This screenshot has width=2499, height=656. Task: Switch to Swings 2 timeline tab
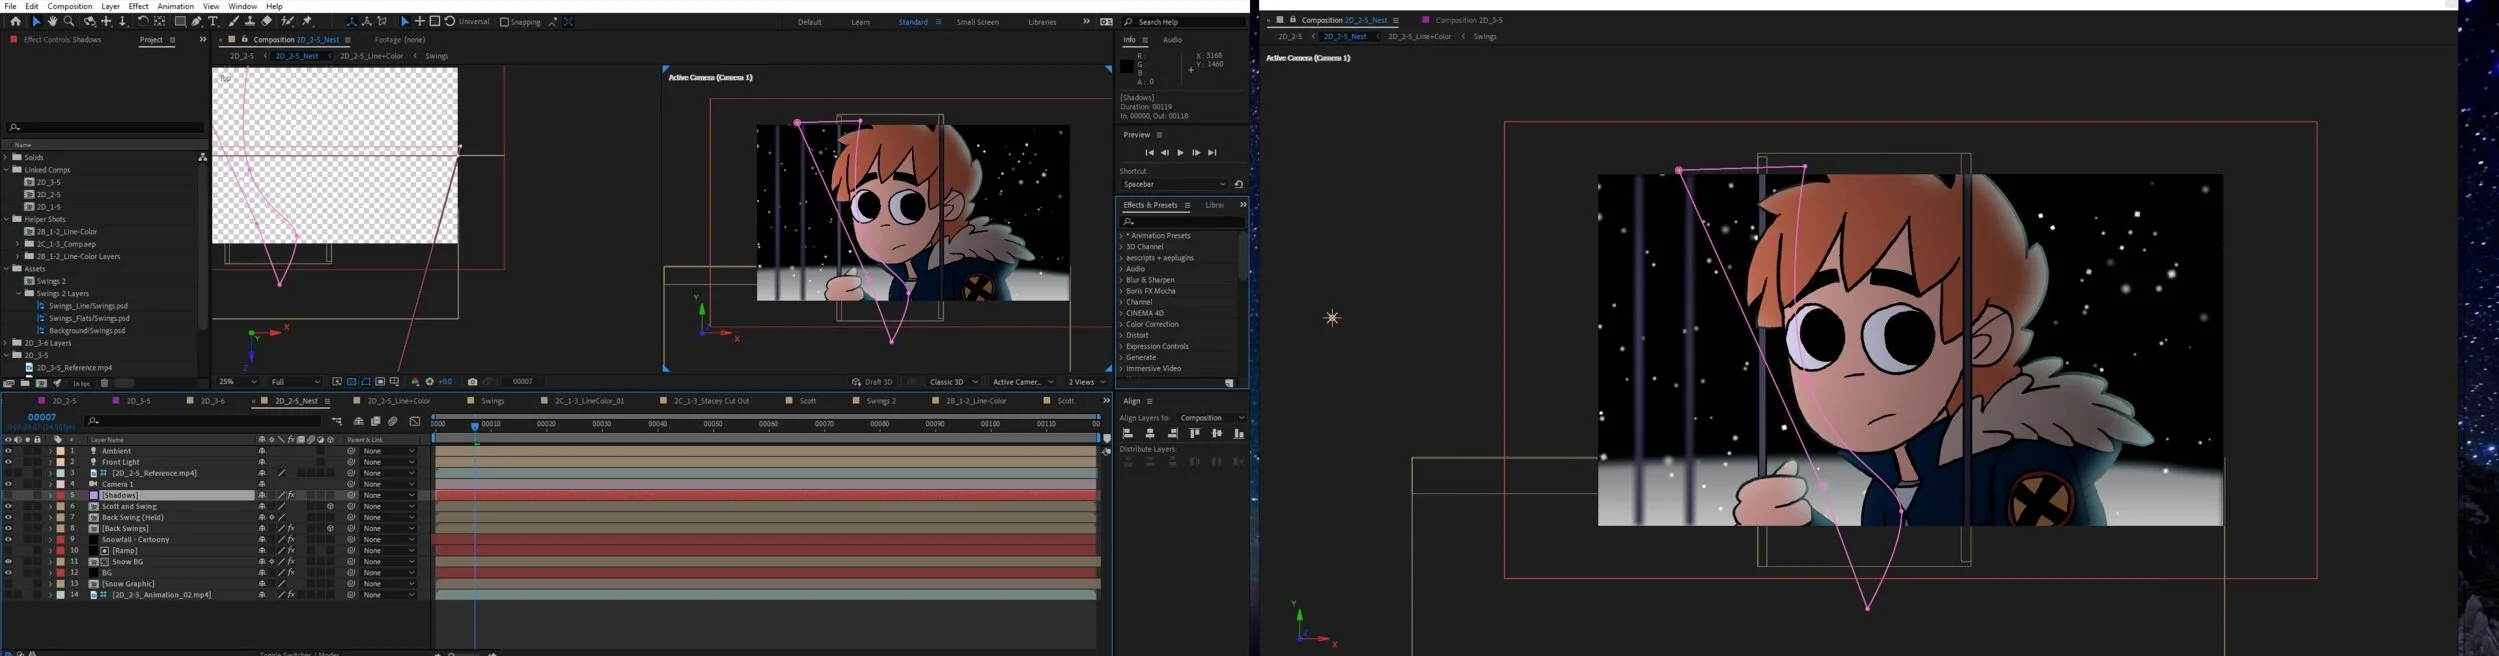point(881,401)
